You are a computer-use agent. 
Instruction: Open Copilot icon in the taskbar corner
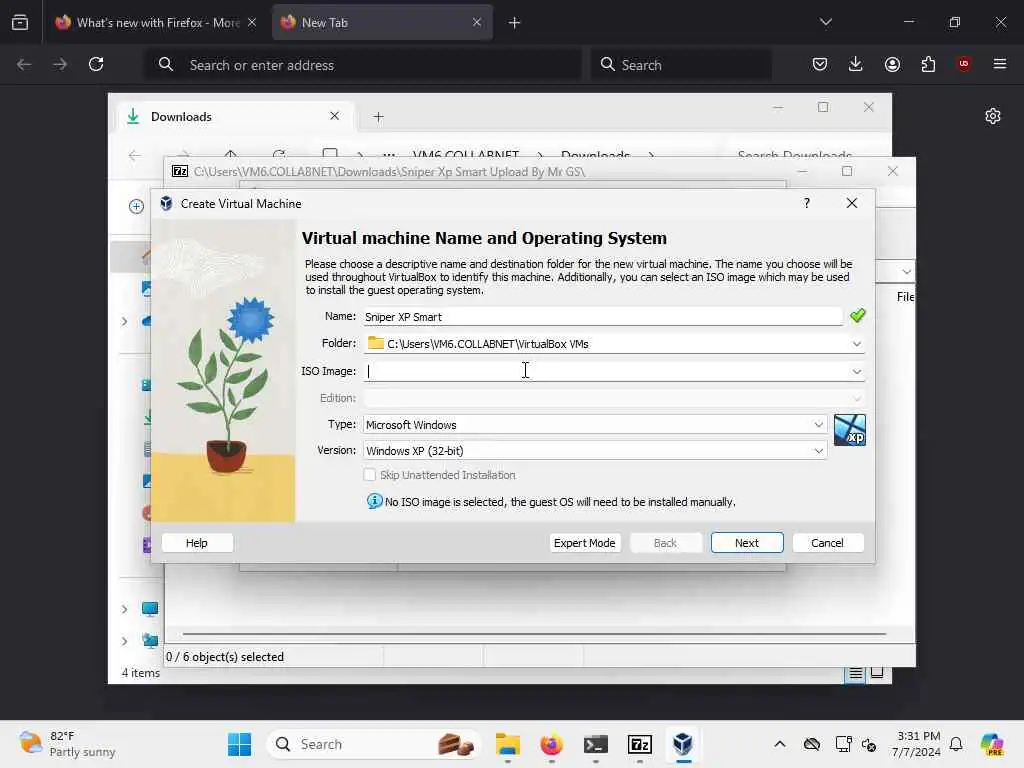[991, 744]
